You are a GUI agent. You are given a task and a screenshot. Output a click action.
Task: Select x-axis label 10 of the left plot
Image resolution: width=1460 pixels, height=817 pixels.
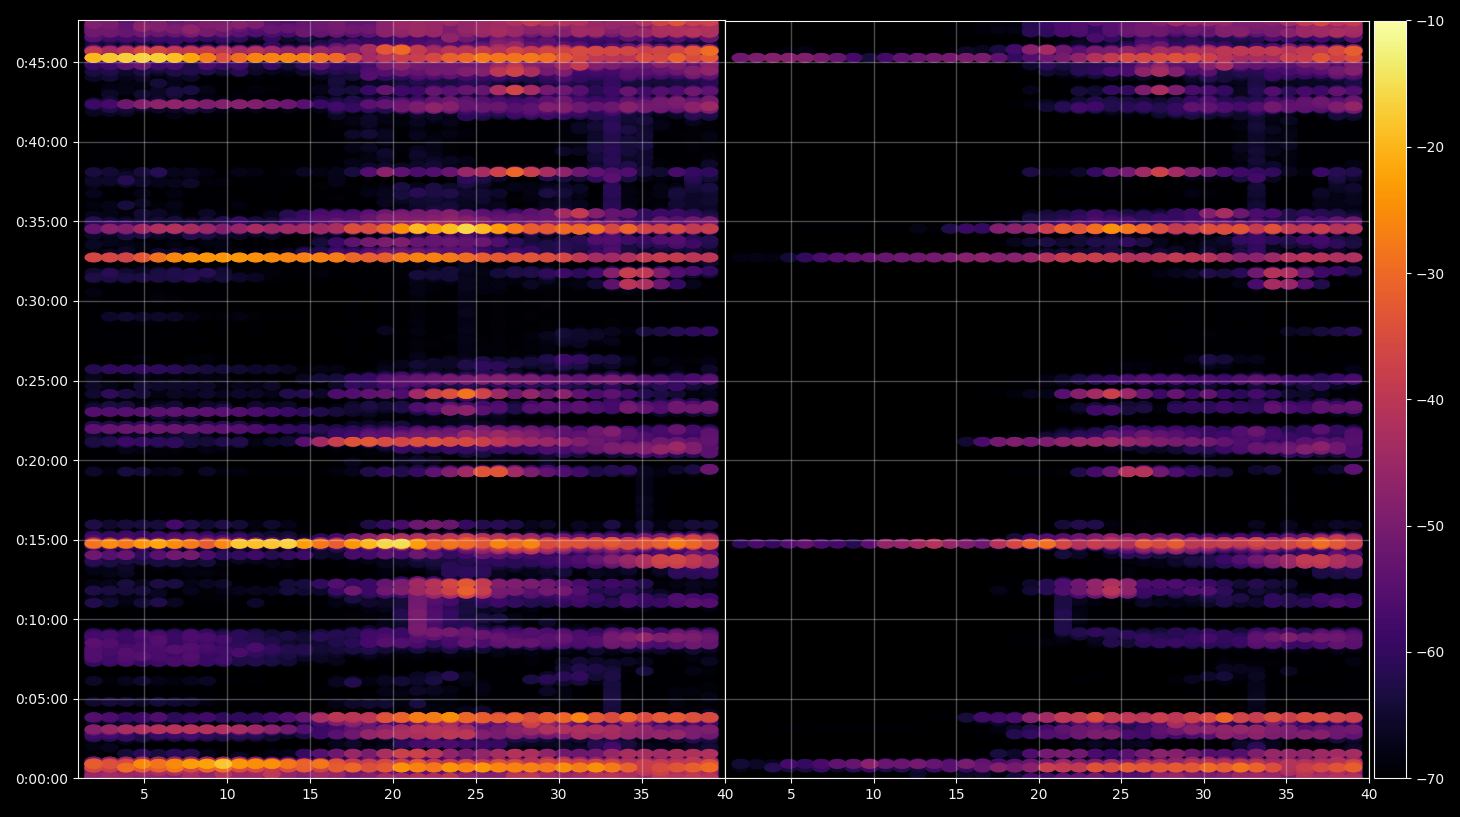(x=227, y=795)
